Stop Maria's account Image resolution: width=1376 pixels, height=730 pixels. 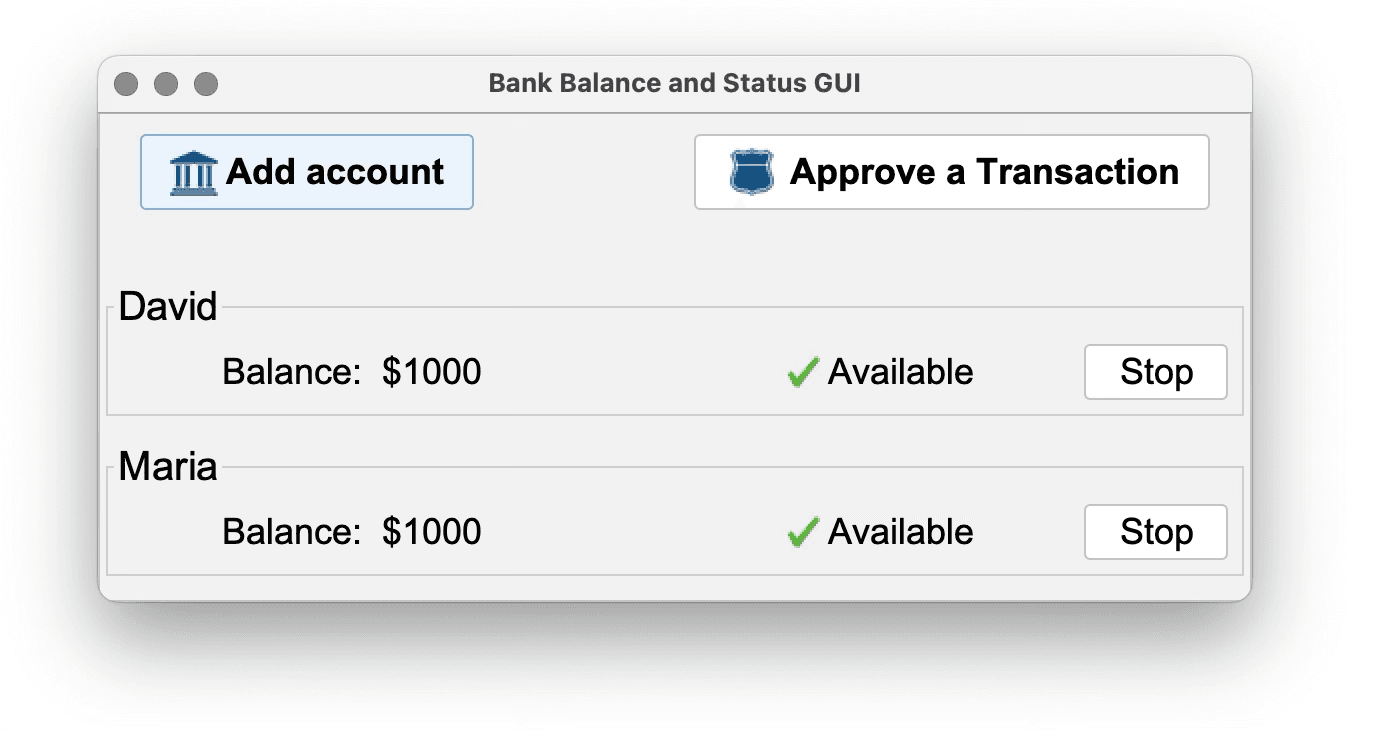(x=1155, y=532)
